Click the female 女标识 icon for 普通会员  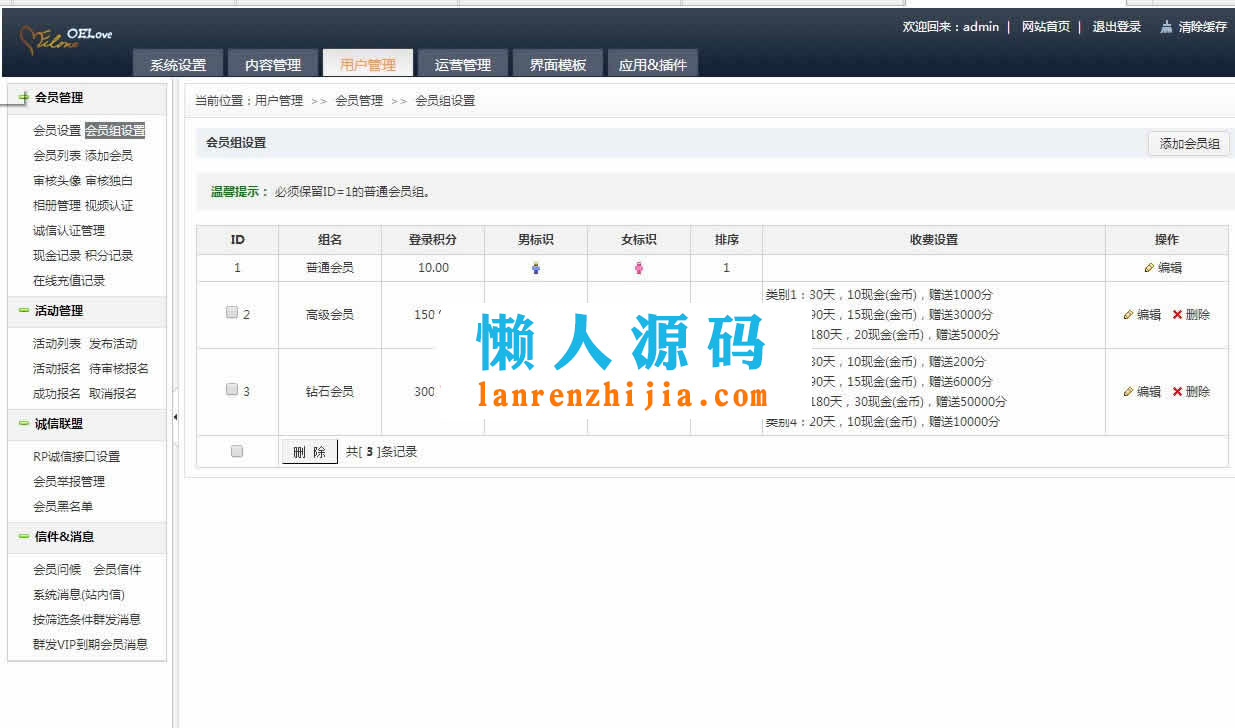click(638, 268)
